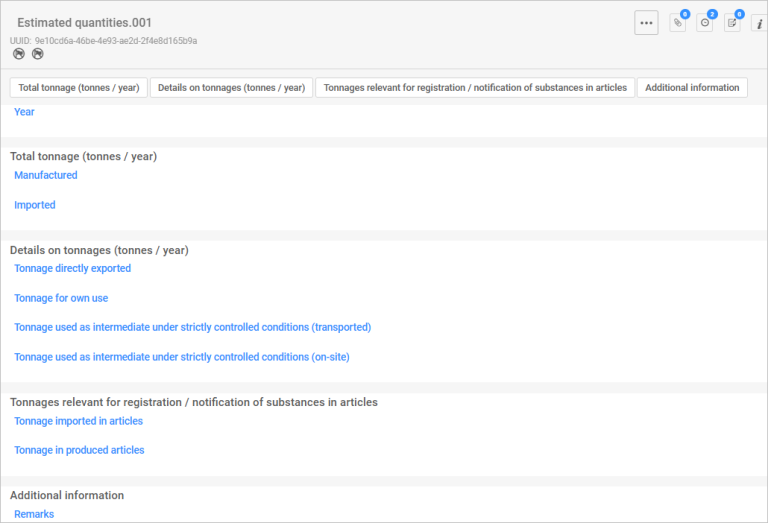Click the second flag icon under UUID

click(x=38, y=54)
